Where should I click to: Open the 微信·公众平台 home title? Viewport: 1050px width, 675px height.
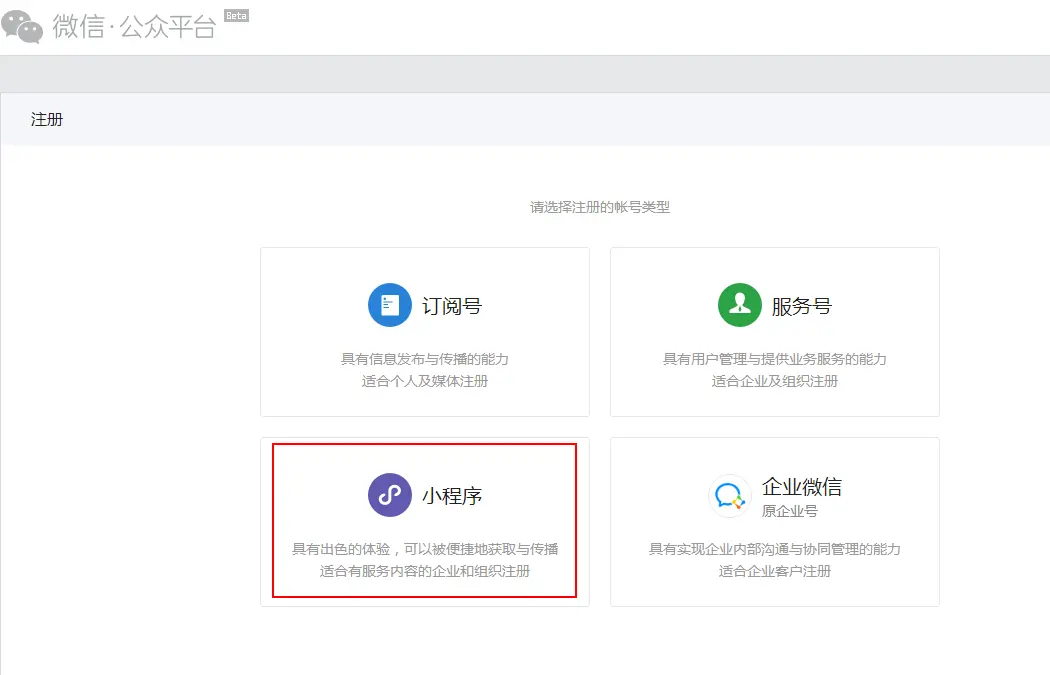click(x=134, y=27)
